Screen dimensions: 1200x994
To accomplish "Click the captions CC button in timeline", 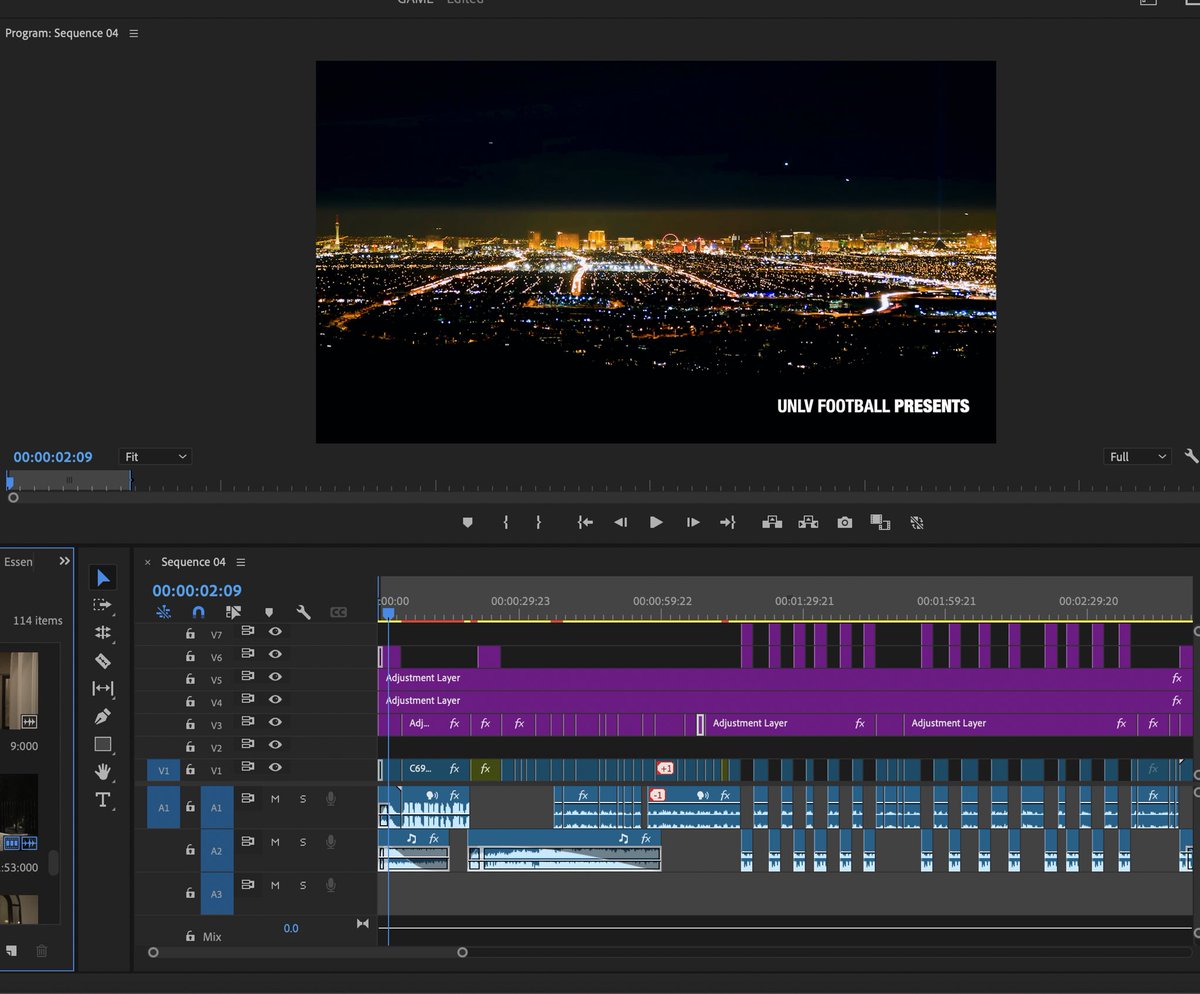I will [338, 612].
